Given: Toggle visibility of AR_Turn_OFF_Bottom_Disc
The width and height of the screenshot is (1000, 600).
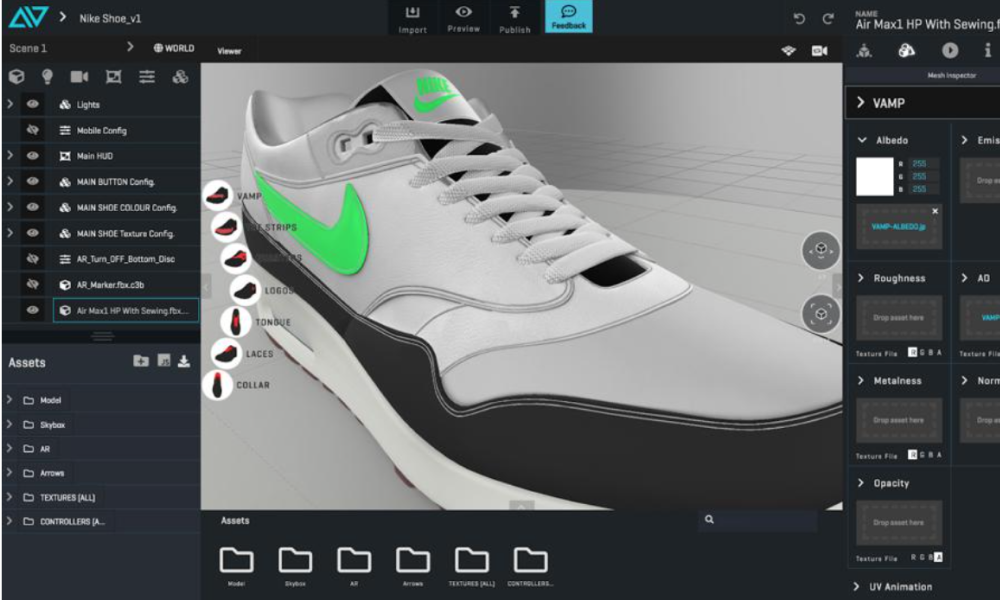Looking at the screenshot, I should tap(32, 259).
